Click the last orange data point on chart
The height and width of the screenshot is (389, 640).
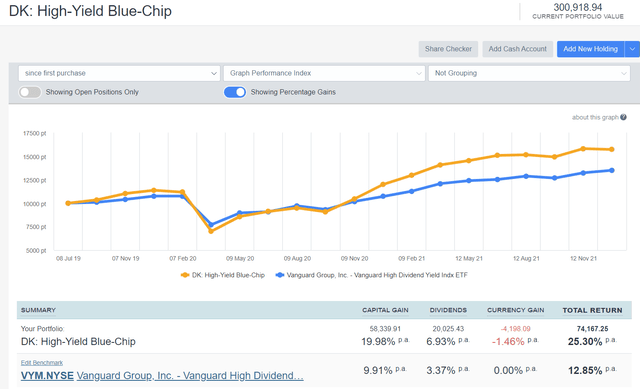612,149
